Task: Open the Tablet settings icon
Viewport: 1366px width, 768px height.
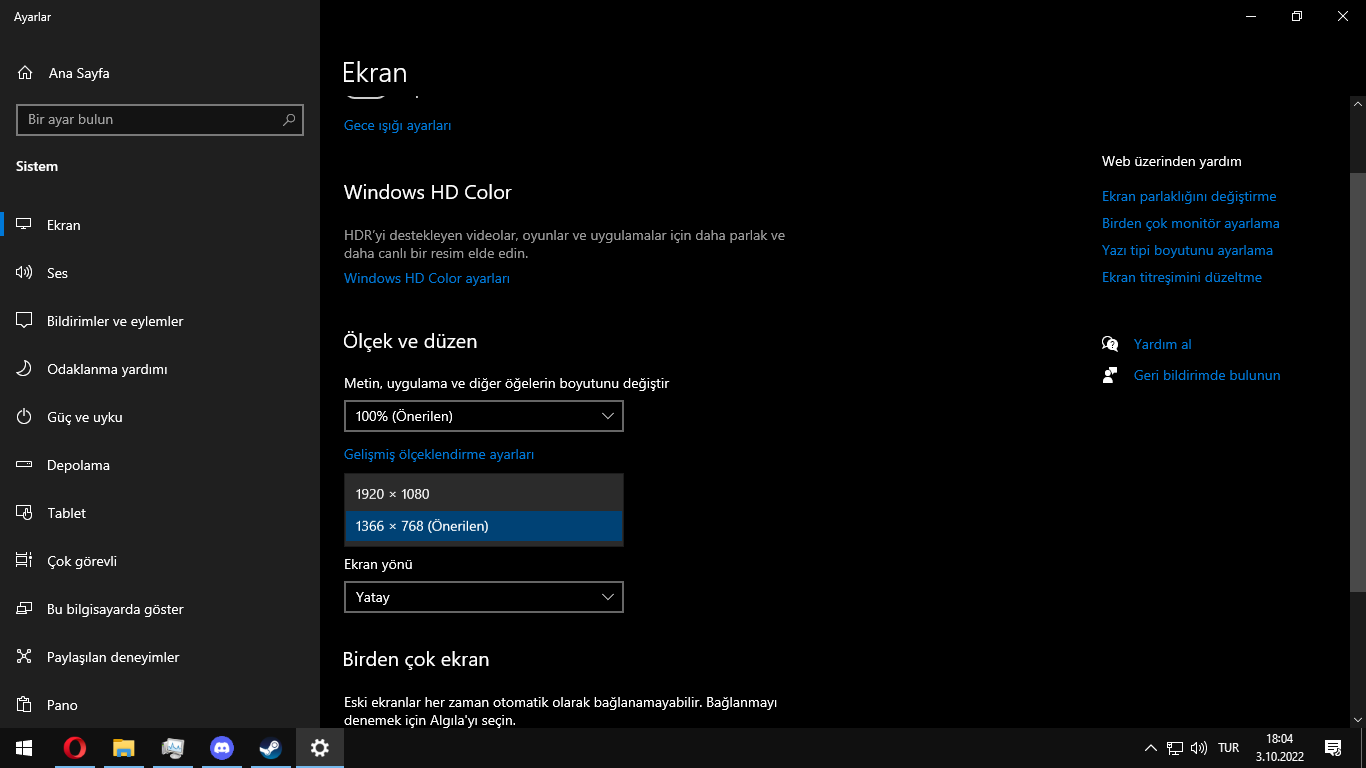Action: pyautogui.click(x=25, y=513)
